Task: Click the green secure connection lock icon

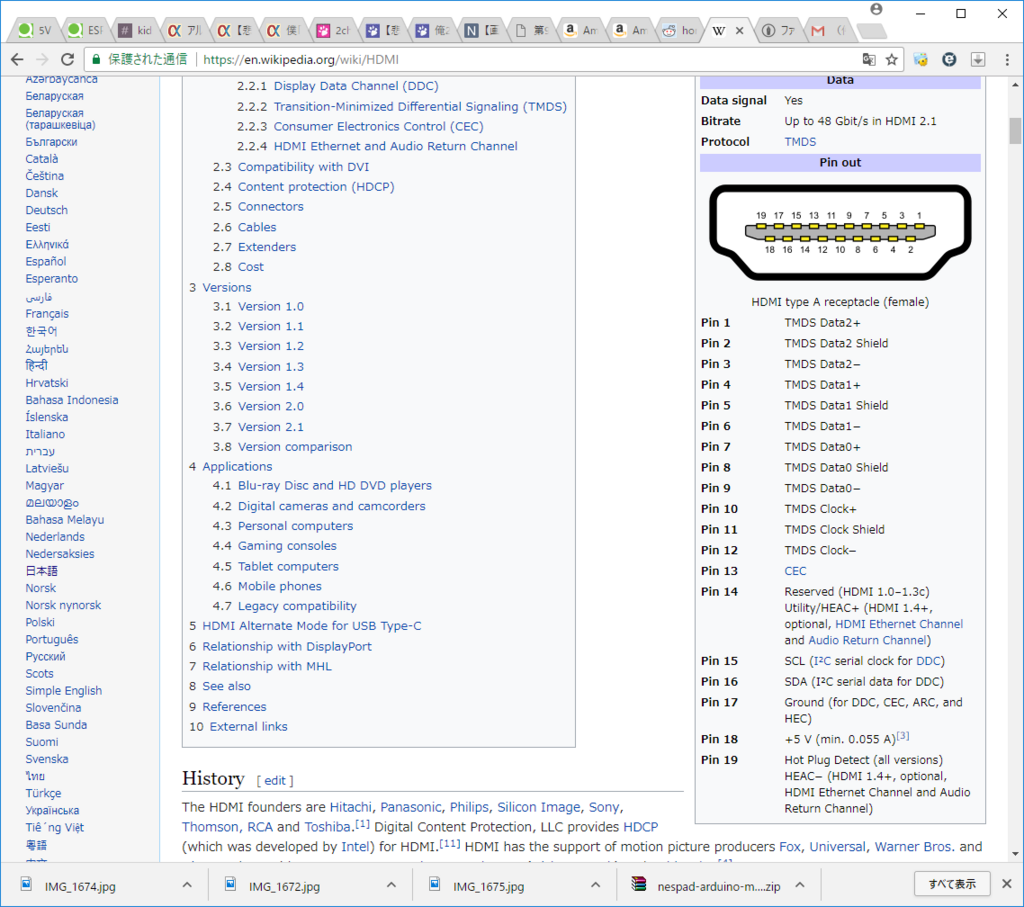Action: (x=96, y=59)
